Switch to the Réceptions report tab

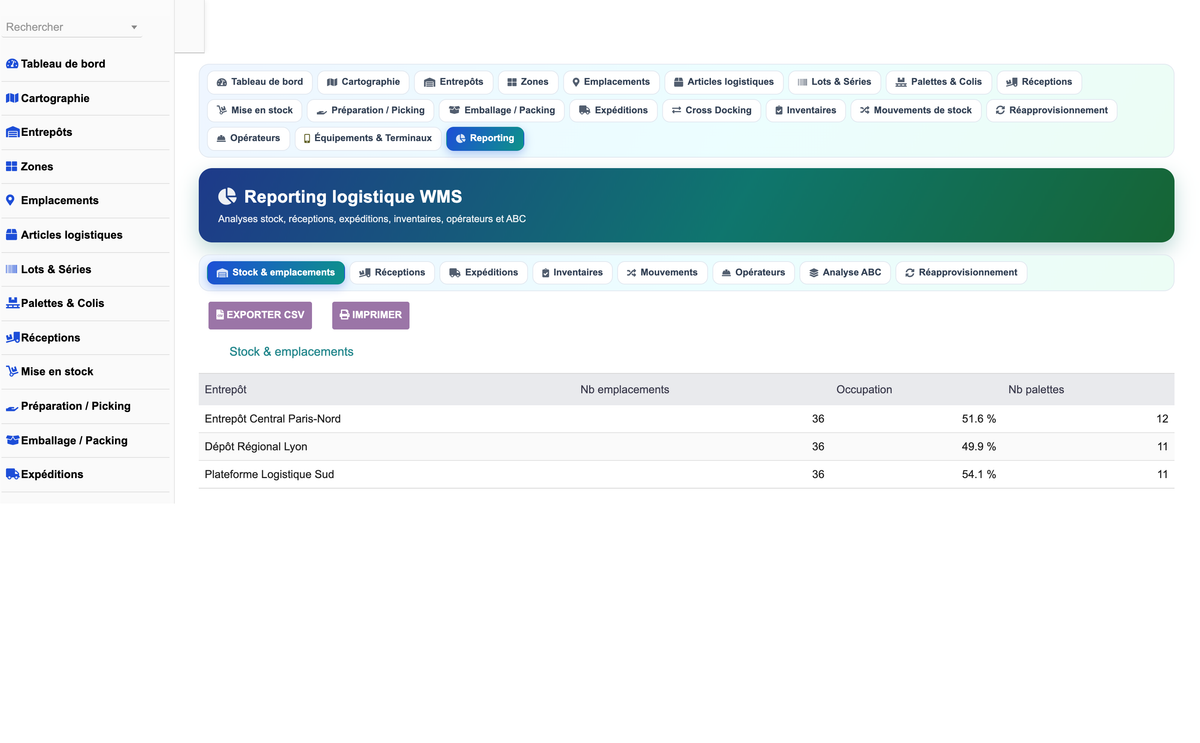(392, 272)
